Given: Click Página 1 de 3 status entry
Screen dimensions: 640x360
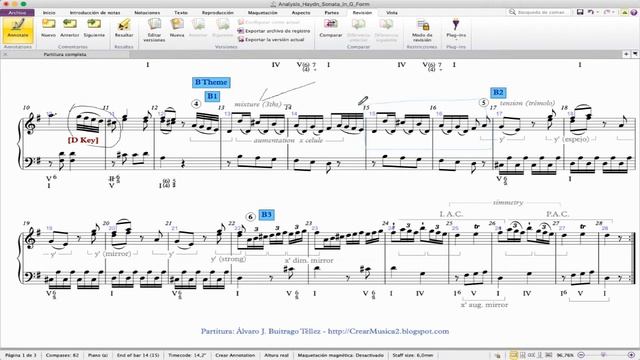Looking at the screenshot, I should (21, 355).
